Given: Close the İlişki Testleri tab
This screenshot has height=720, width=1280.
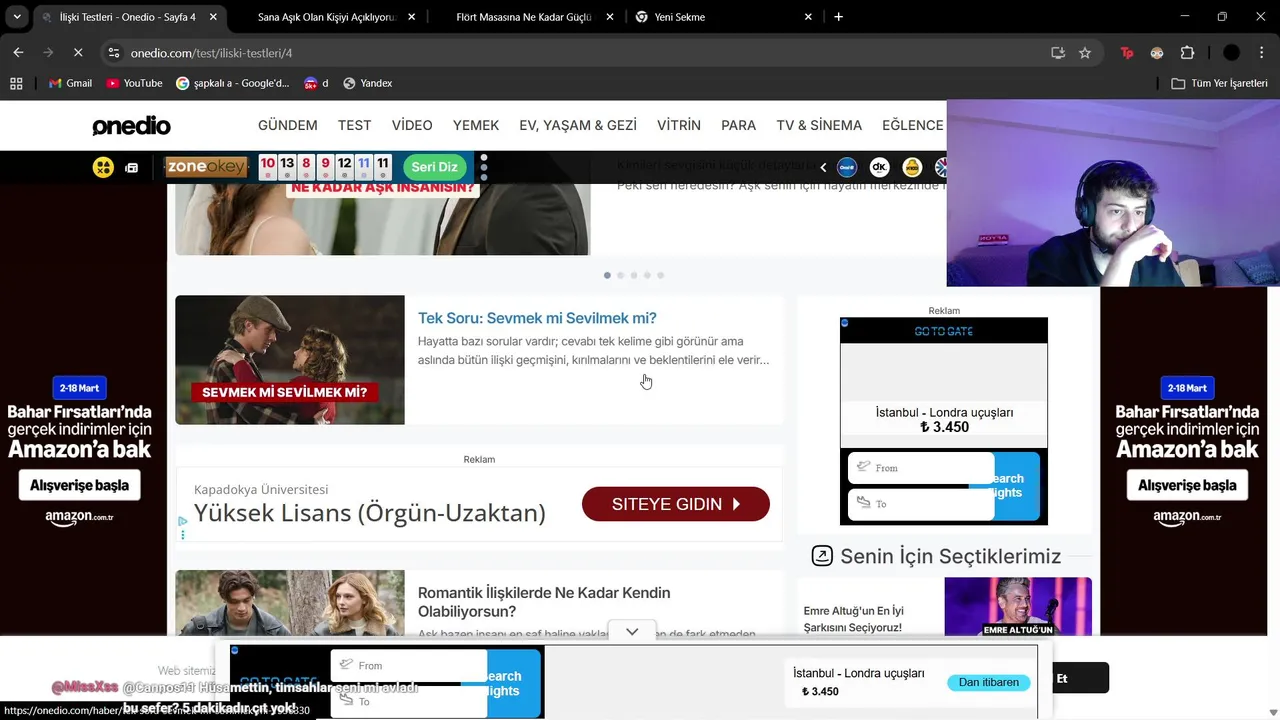Looking at the screenshot, I should [x=213, y=17].
